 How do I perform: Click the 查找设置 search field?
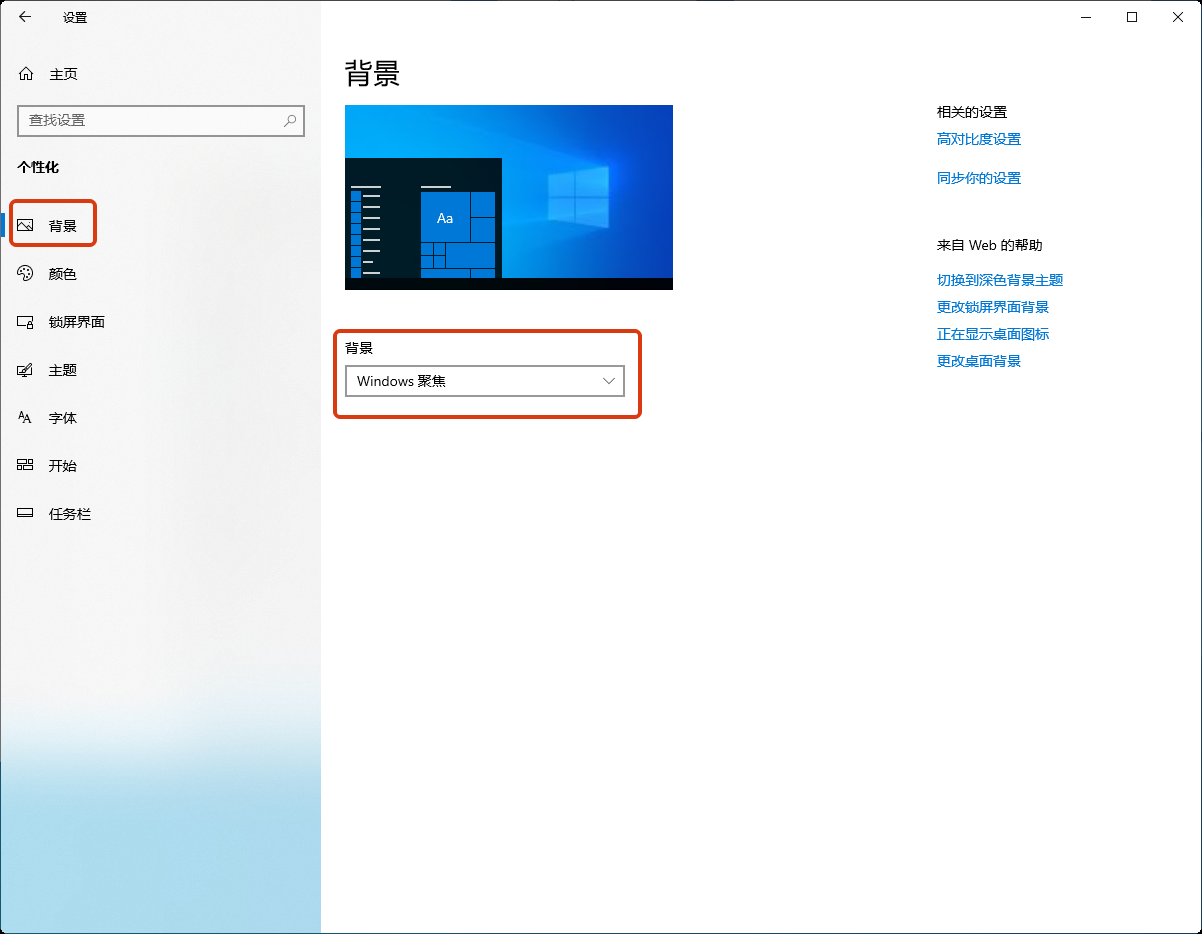161,120
